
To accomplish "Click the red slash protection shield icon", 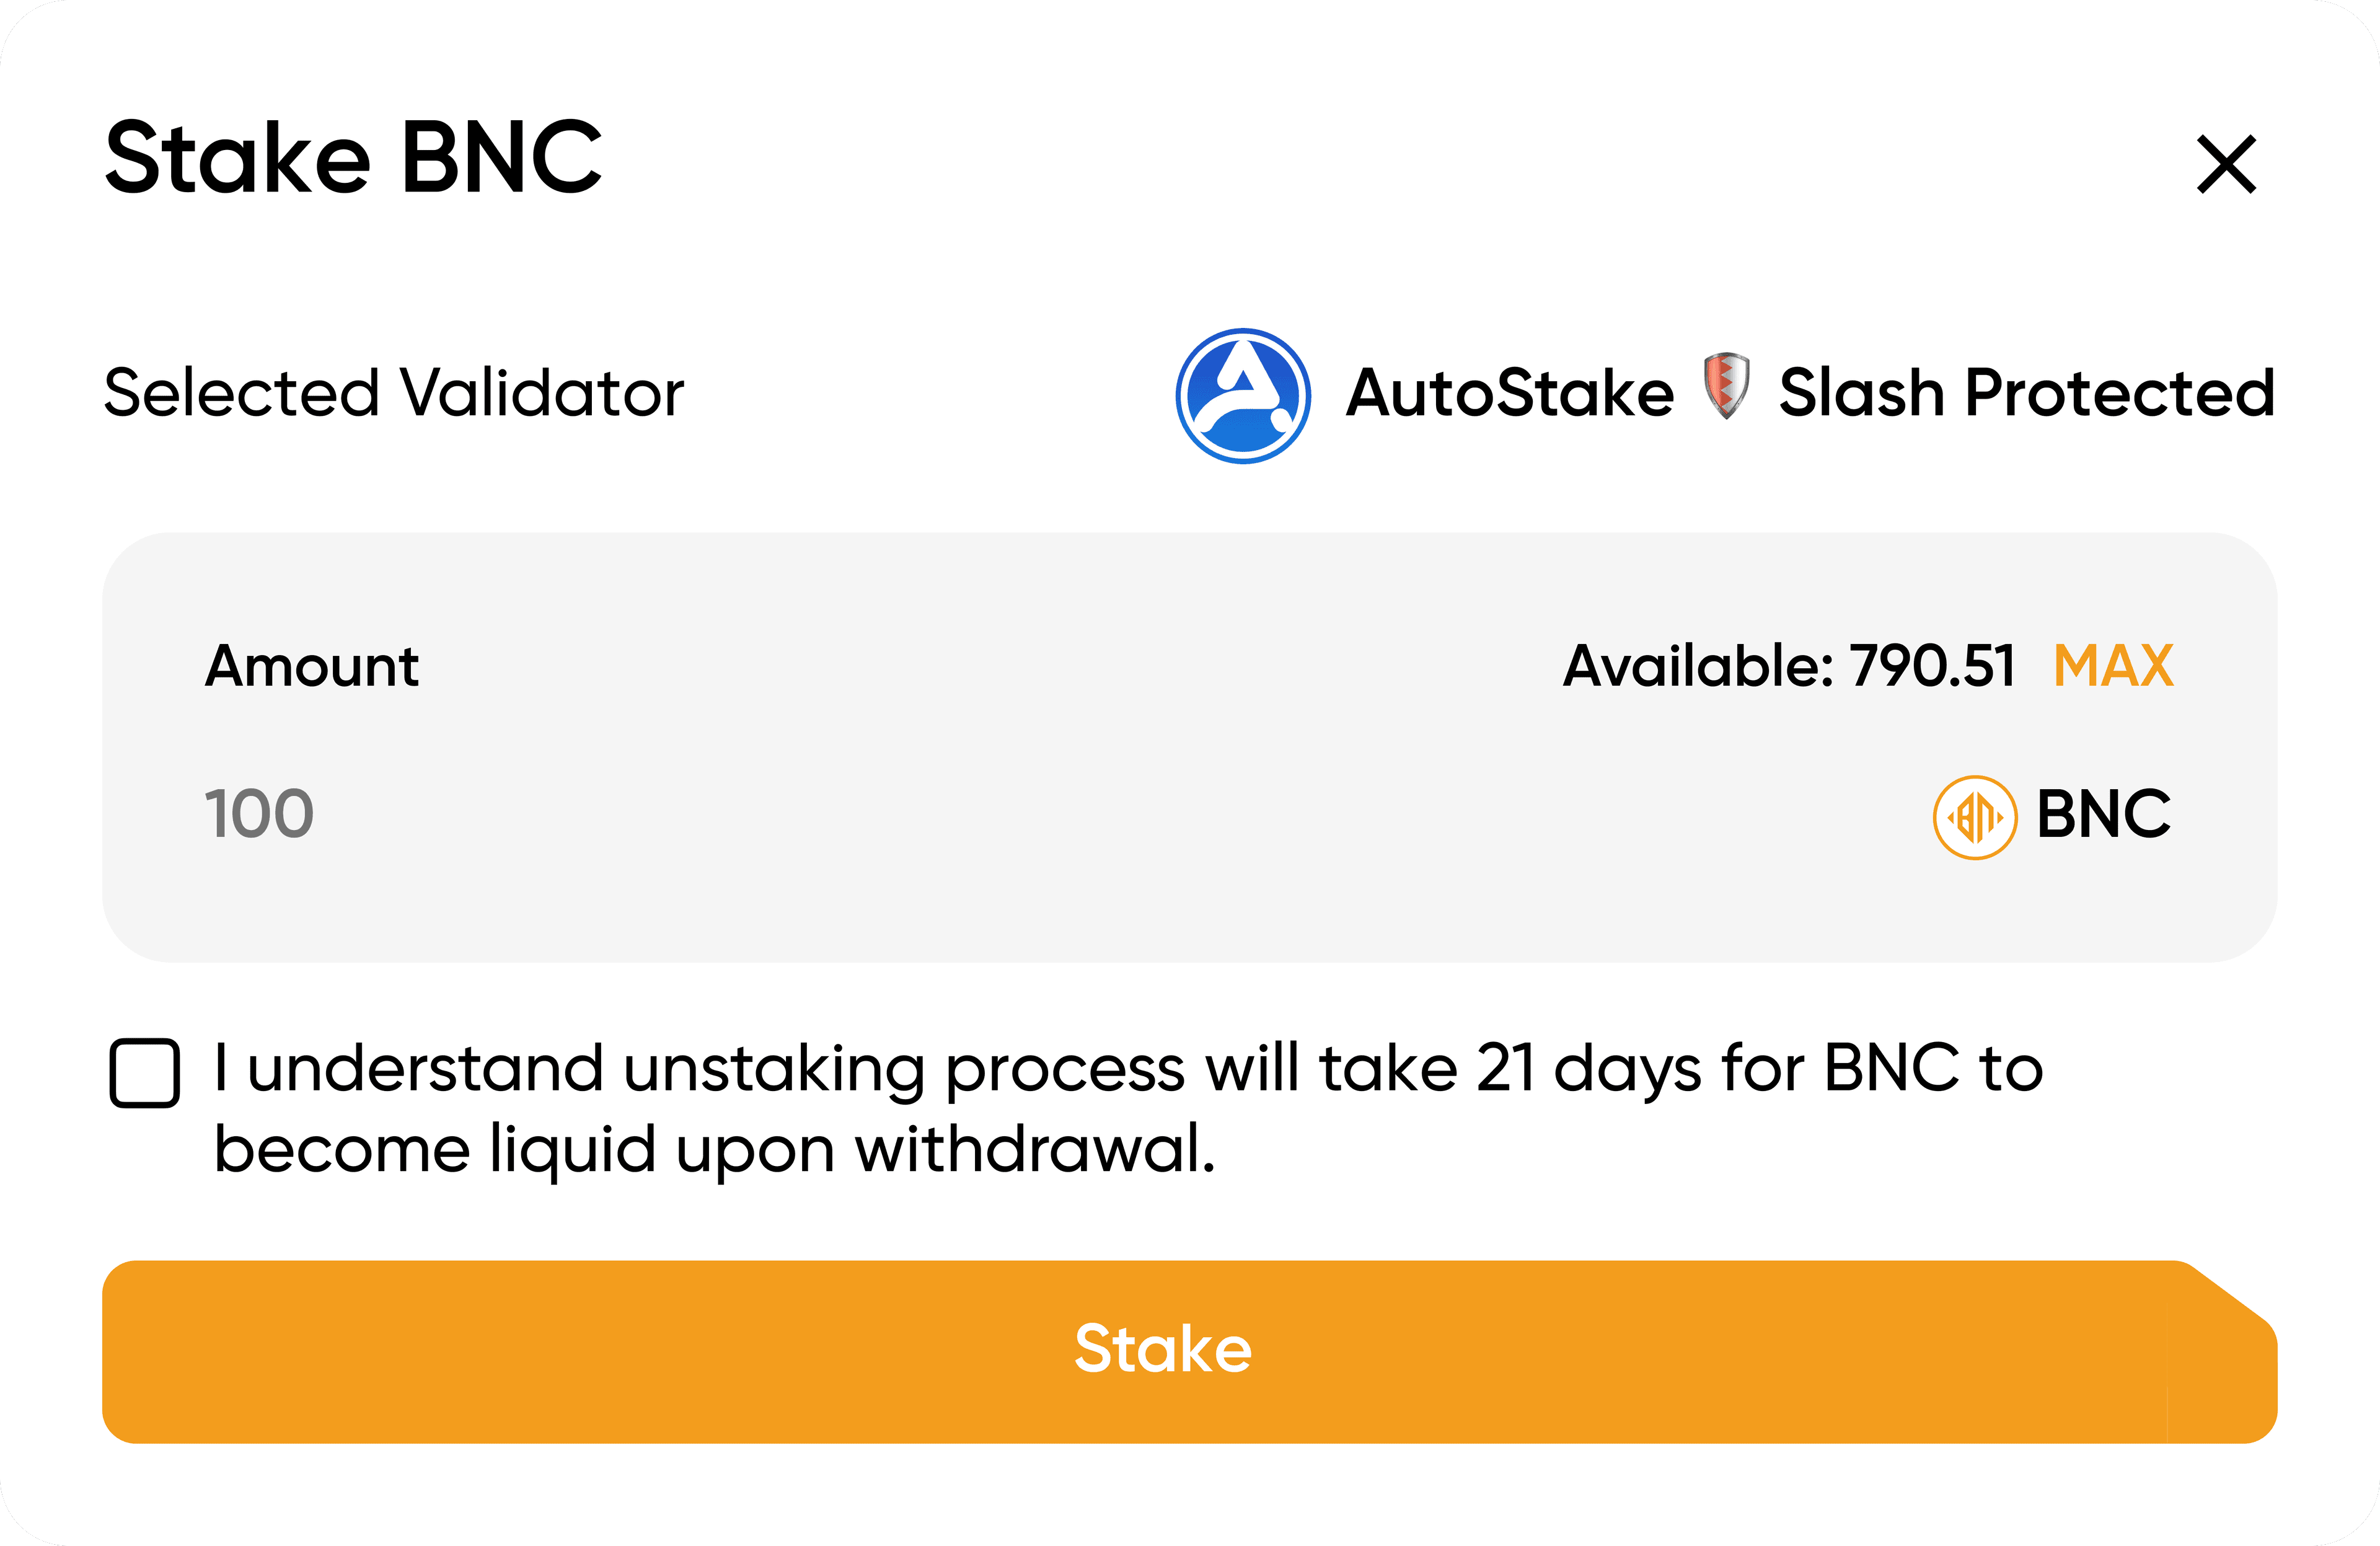I will [x=1726, y=385].
